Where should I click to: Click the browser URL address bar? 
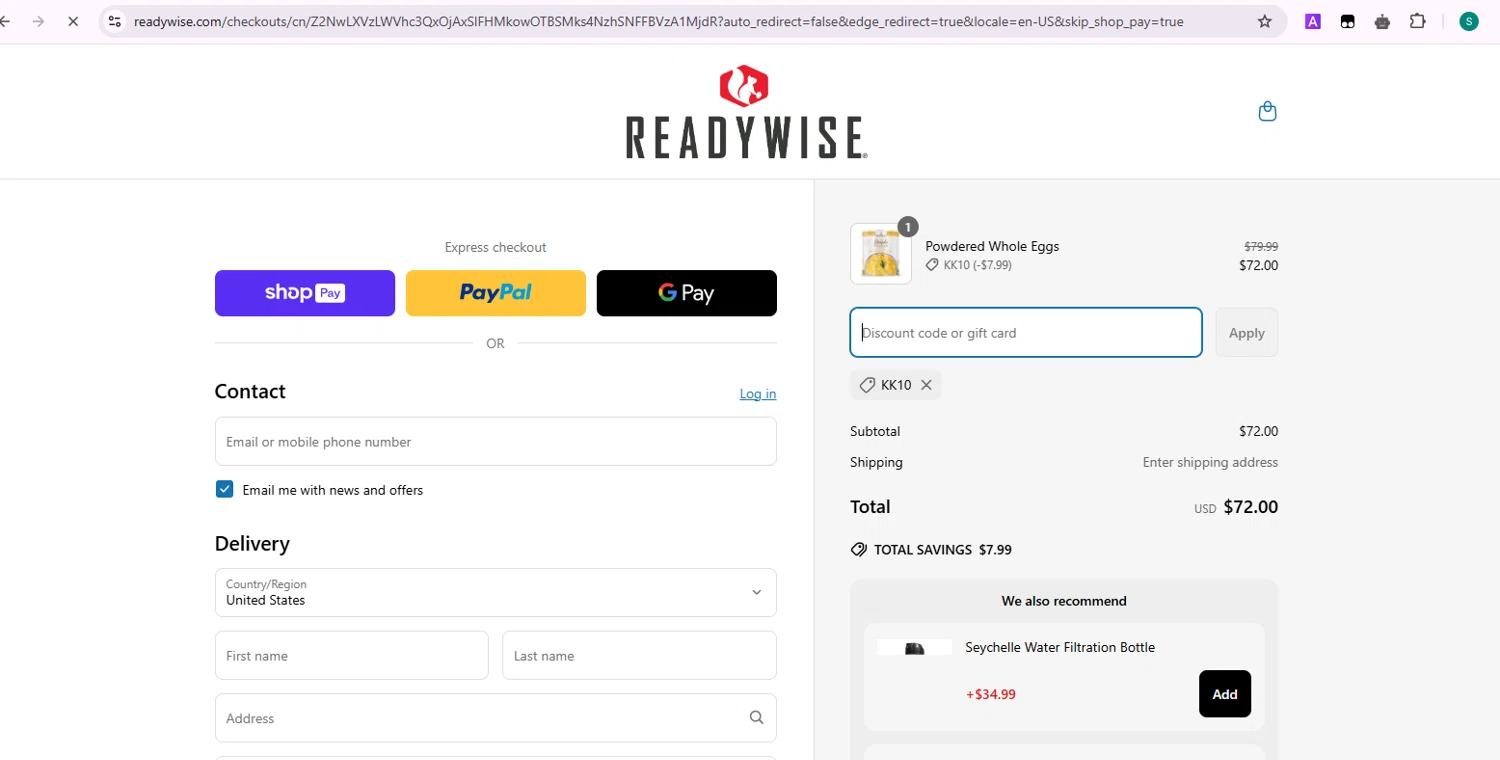pyautogui.click(x=690, y=21)
